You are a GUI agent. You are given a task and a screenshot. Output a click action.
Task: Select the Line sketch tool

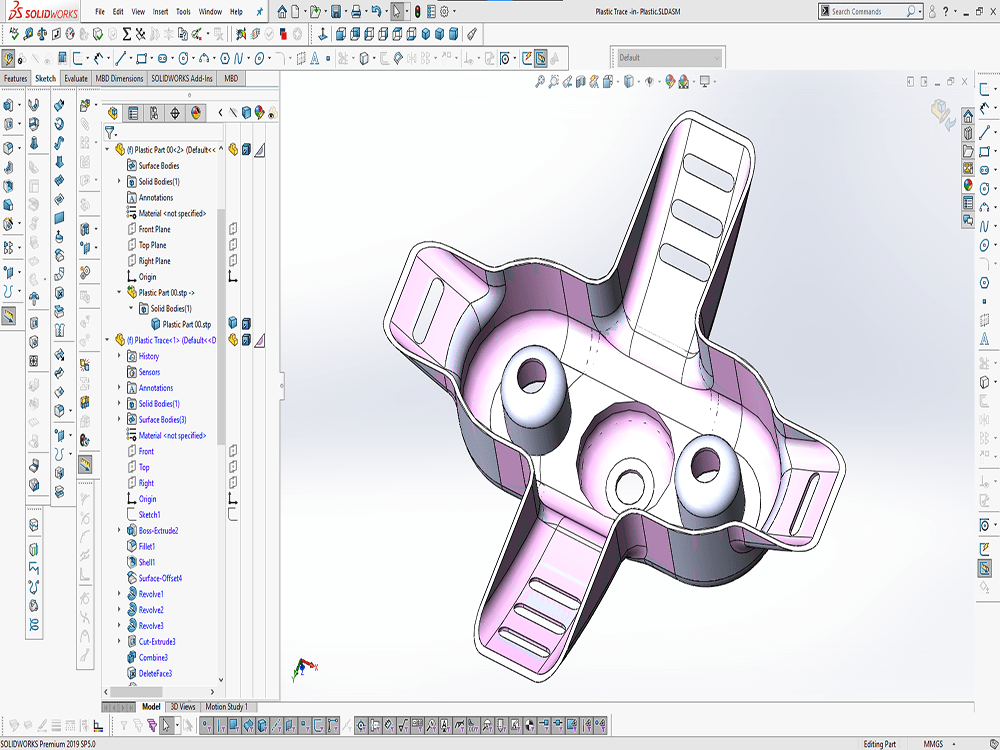[121, 59]
